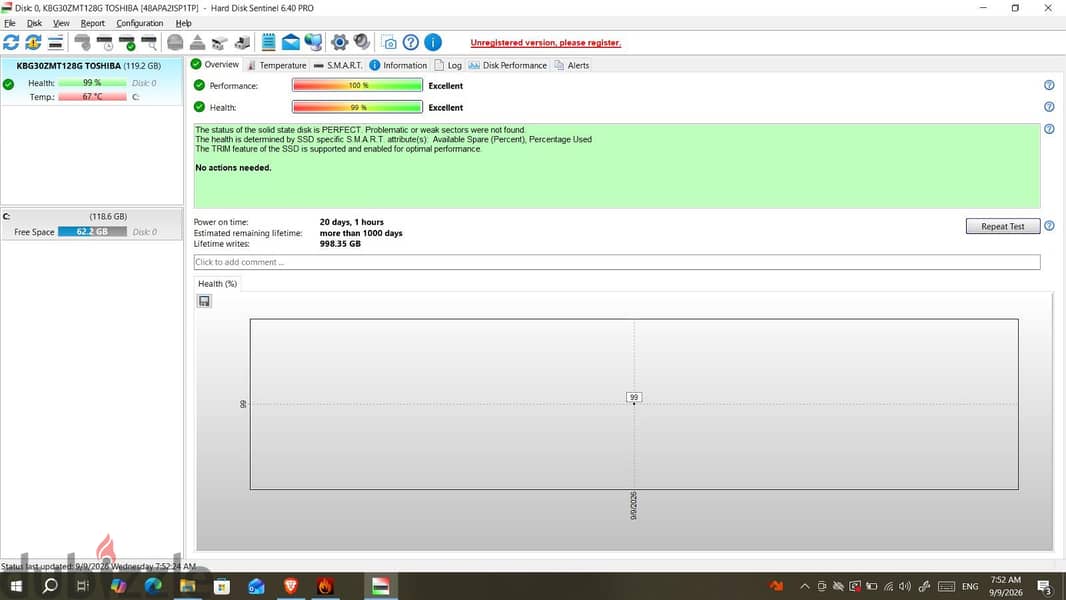The width and height of the screenshot is (1066, 600).
Task: Click the 'No actions needed.' text
Action: point(233,167)
